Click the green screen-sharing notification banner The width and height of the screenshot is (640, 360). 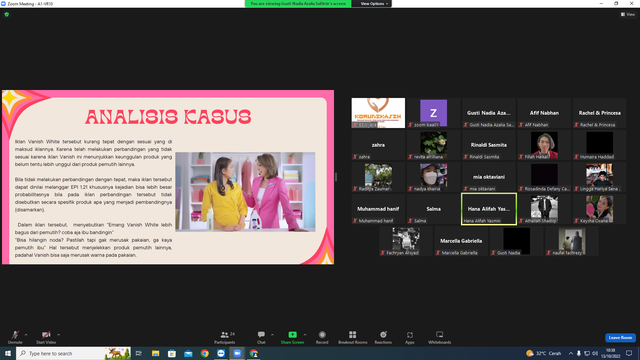298,4
